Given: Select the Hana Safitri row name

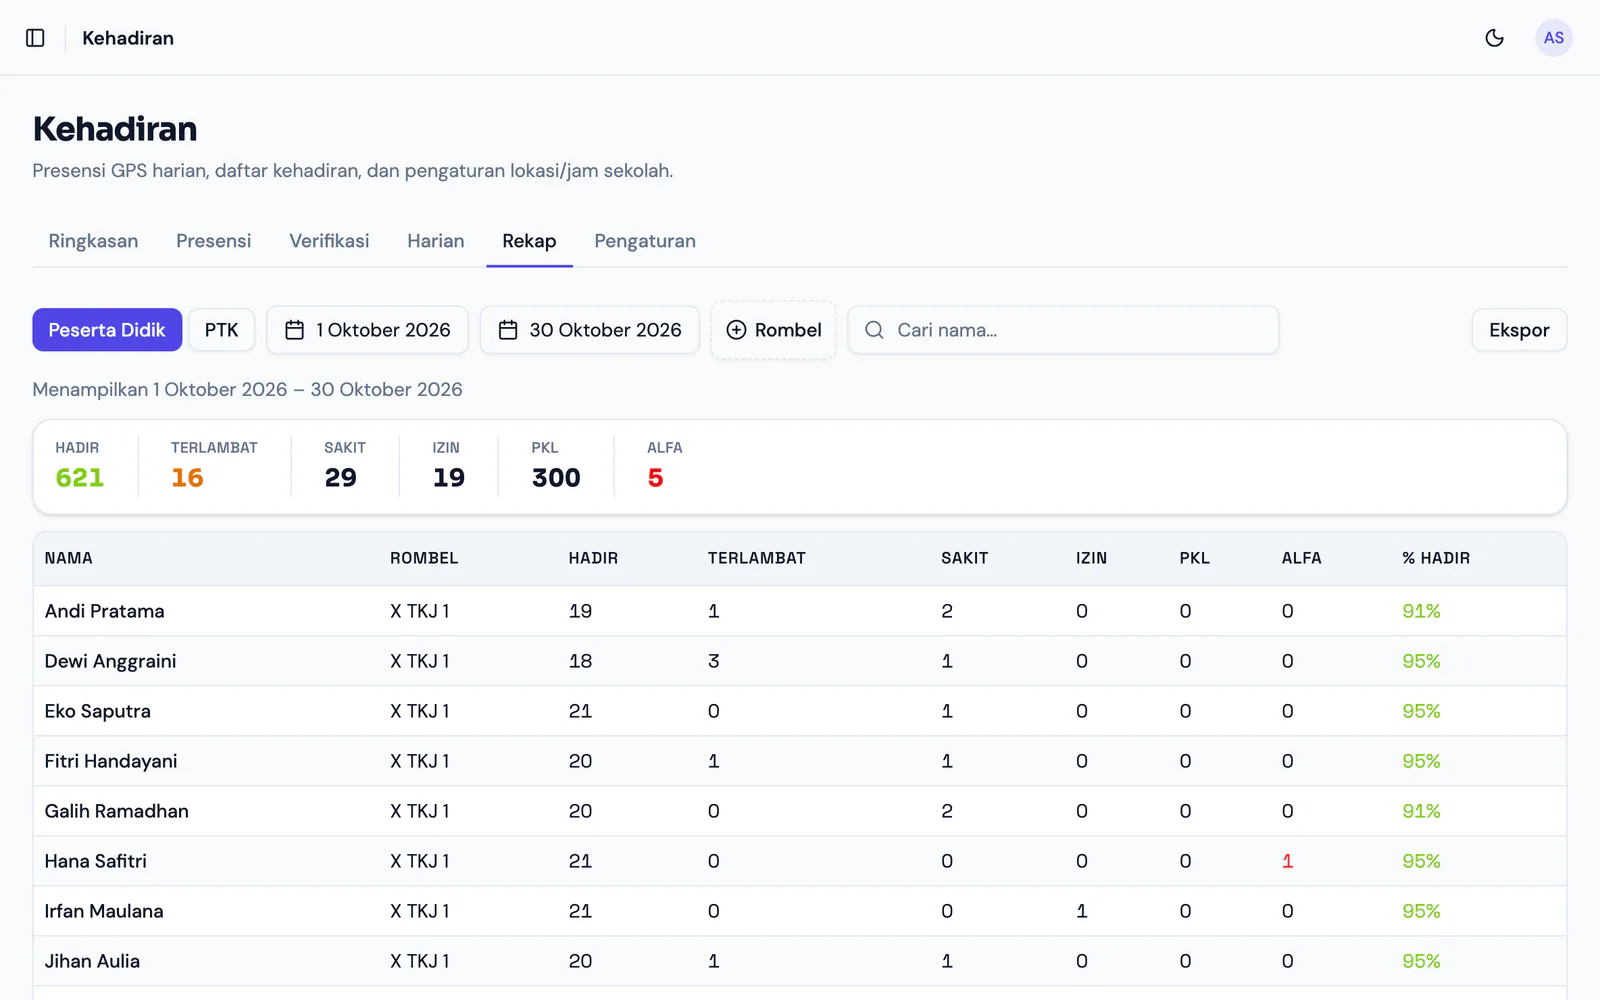Looking at the screenshot, I should [96, 861].
